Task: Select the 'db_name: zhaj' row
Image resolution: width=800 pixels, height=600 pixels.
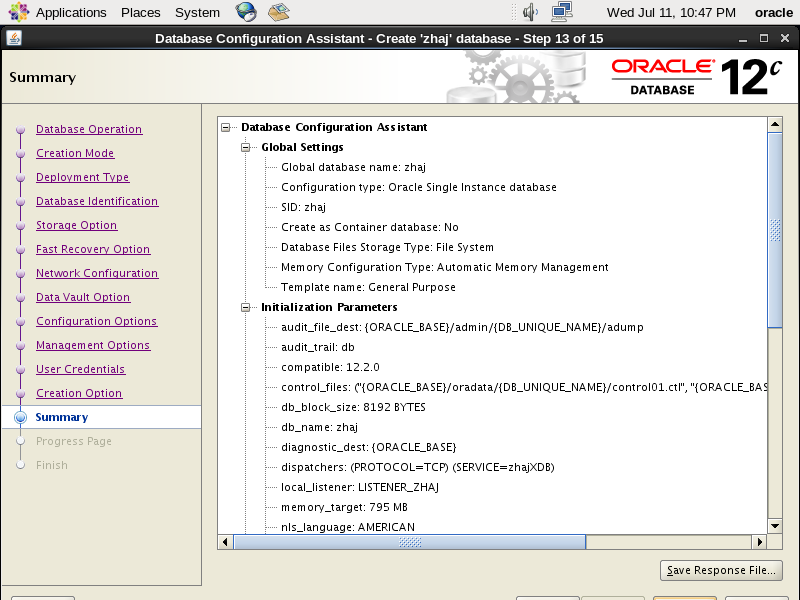Action: point(319,427)
